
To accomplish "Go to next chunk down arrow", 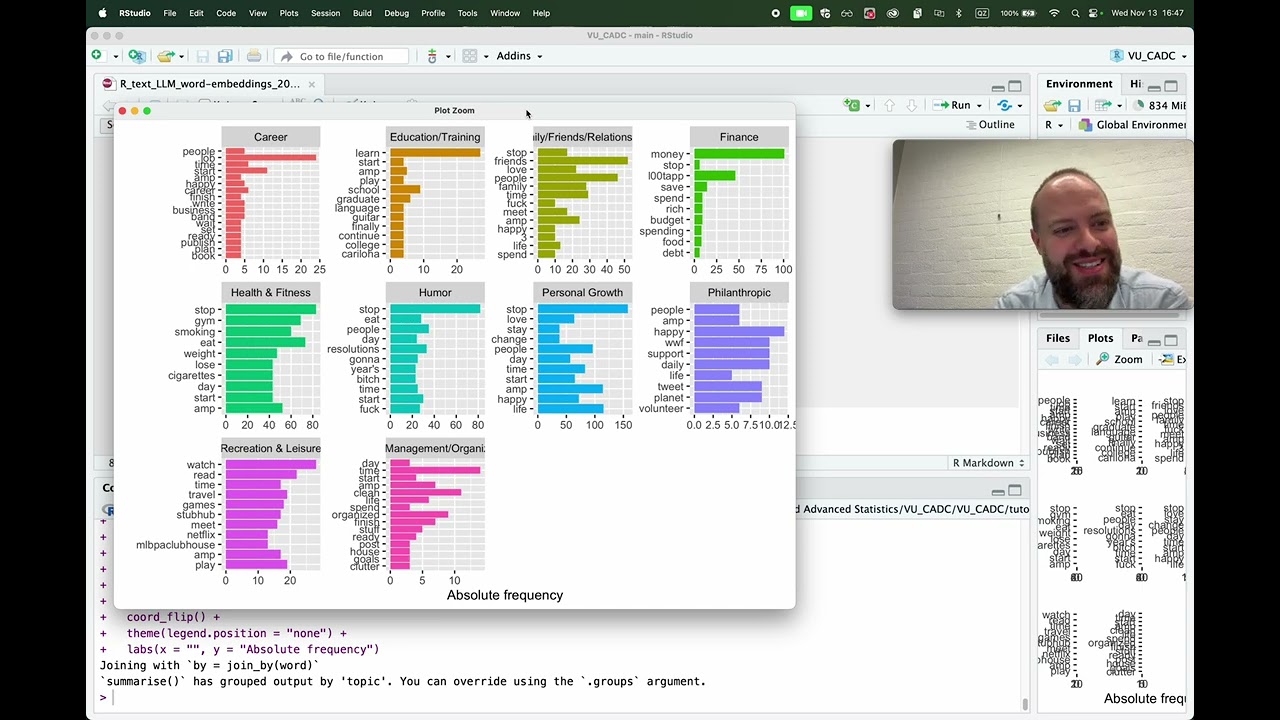I will click(x=911, y=105).
